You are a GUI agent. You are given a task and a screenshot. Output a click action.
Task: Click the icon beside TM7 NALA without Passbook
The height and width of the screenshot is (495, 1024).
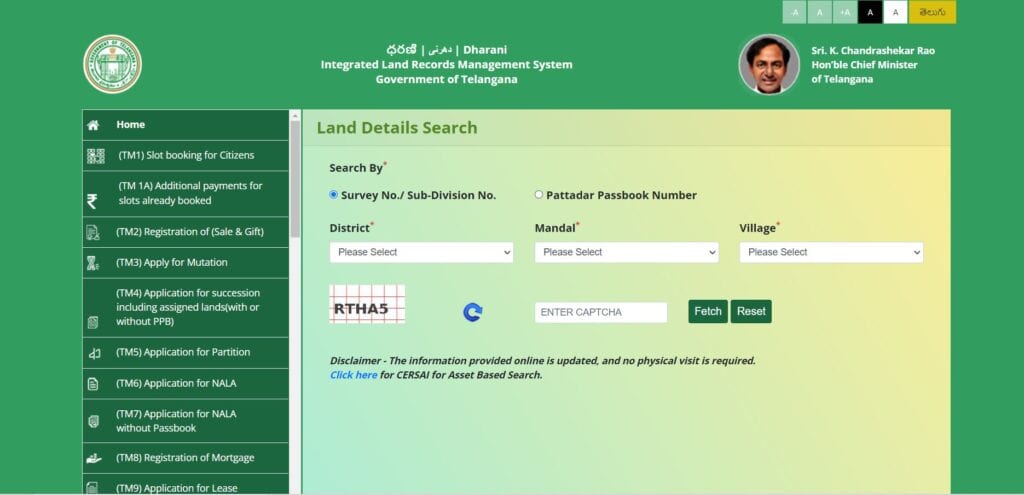[93, 421]
